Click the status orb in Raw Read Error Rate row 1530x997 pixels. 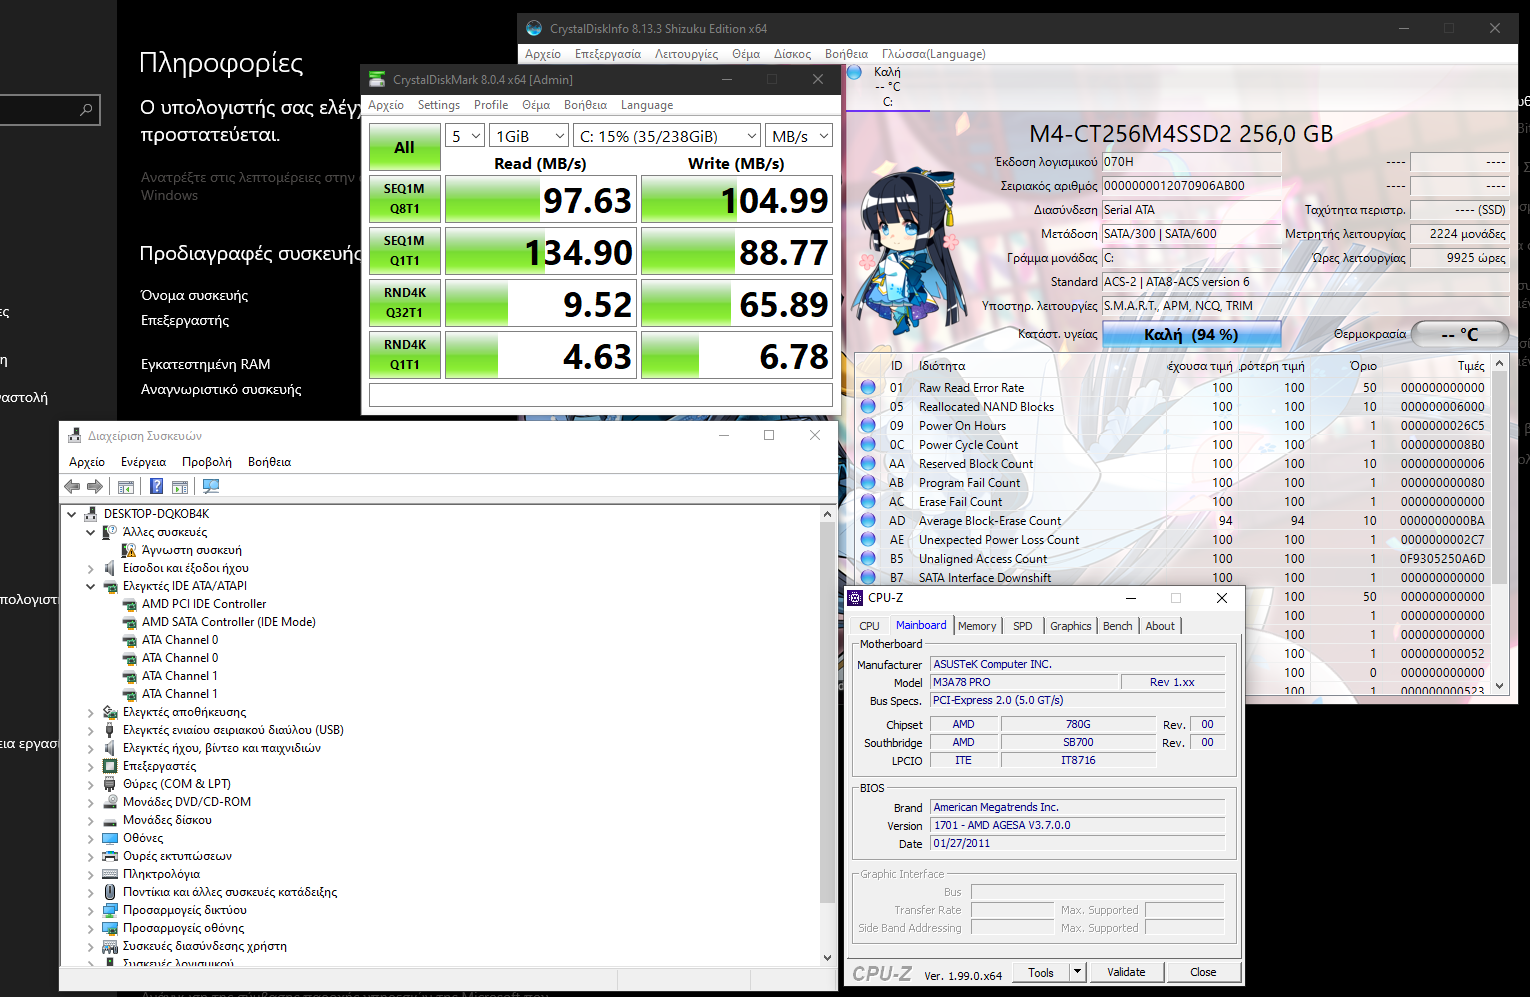(x=868, y=388)
